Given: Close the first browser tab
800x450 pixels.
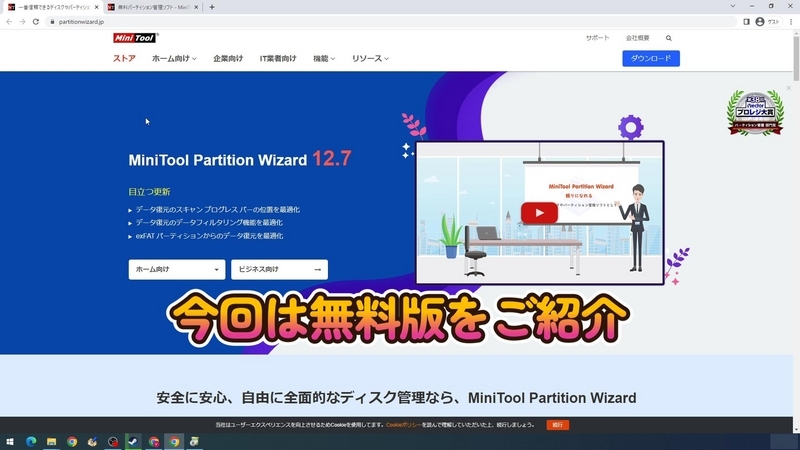Looking at the screenshot, I should tap(96, 7).
